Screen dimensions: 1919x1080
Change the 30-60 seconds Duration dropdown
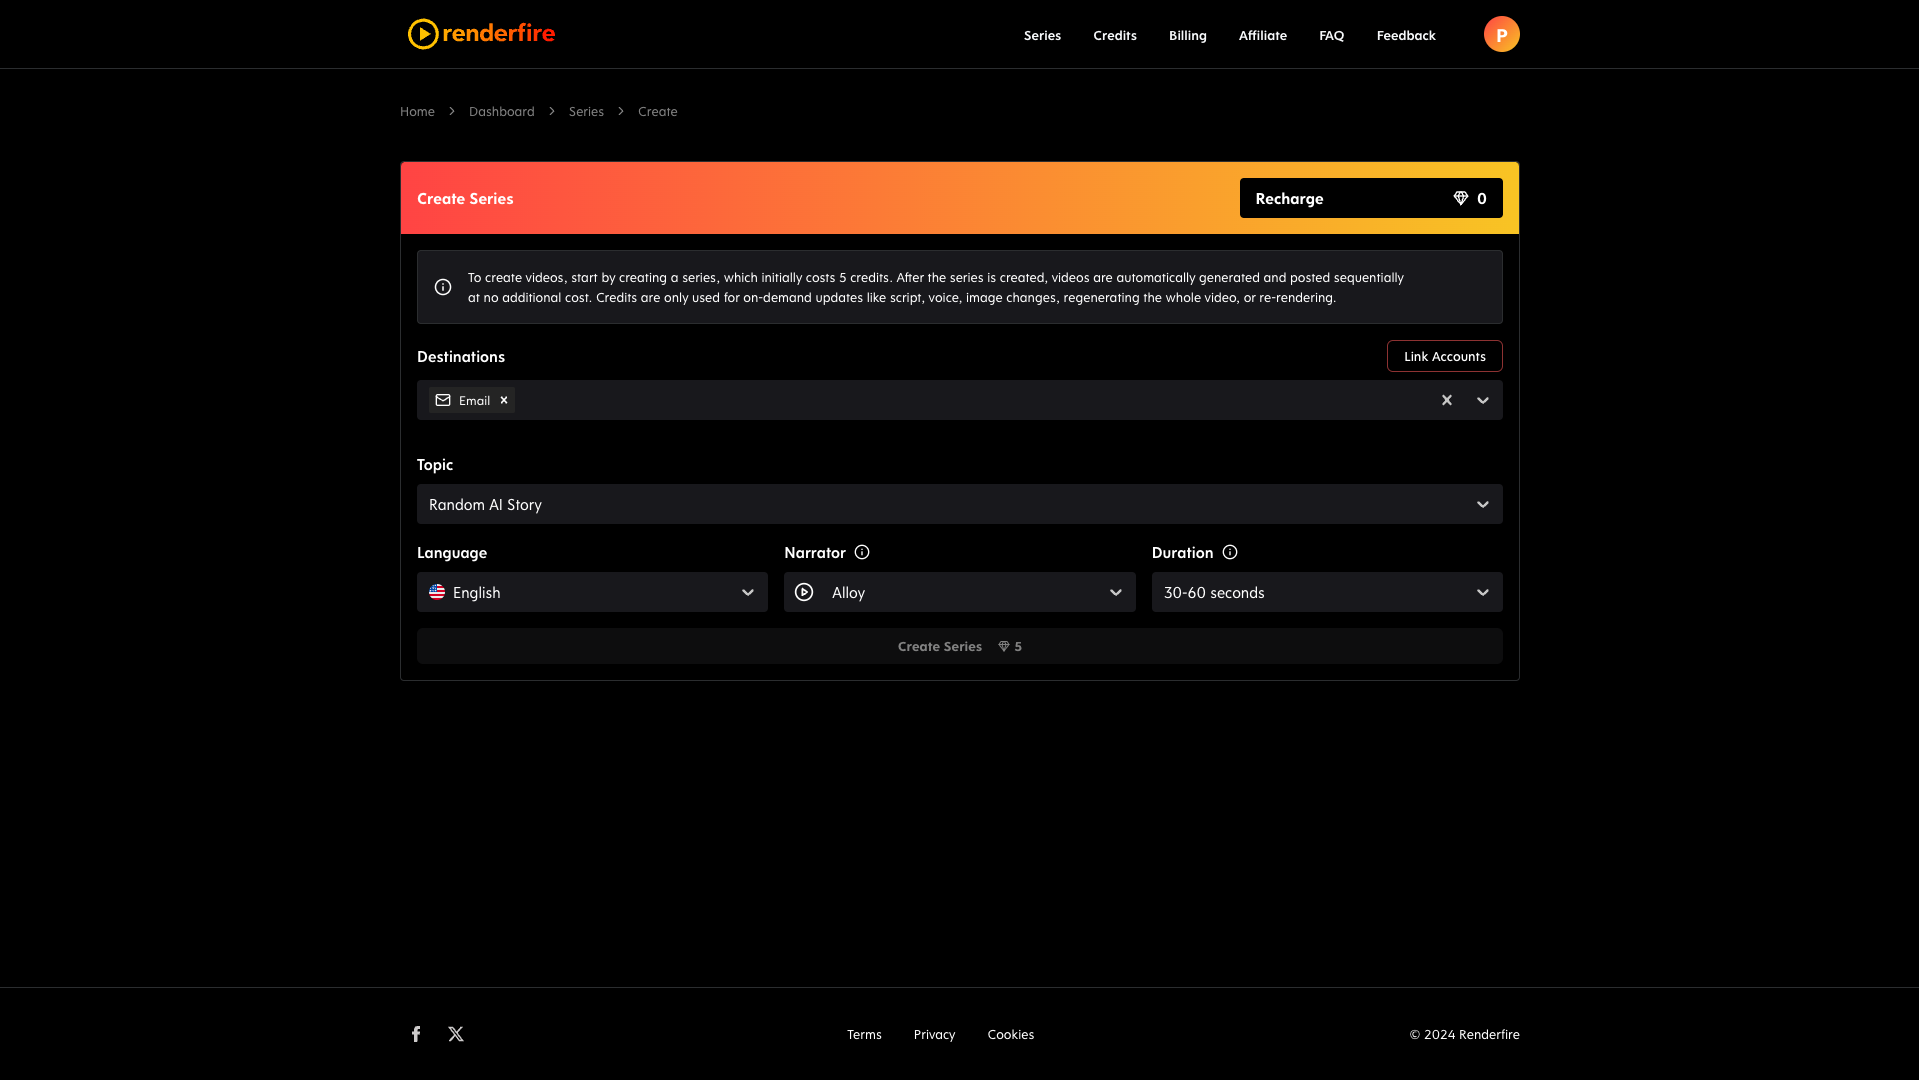[x=1326, y=592]
